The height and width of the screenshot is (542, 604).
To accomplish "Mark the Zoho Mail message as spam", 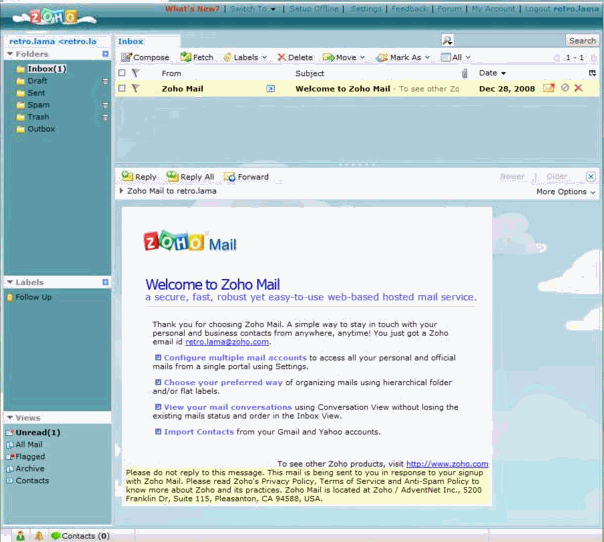I will point(565,88).
